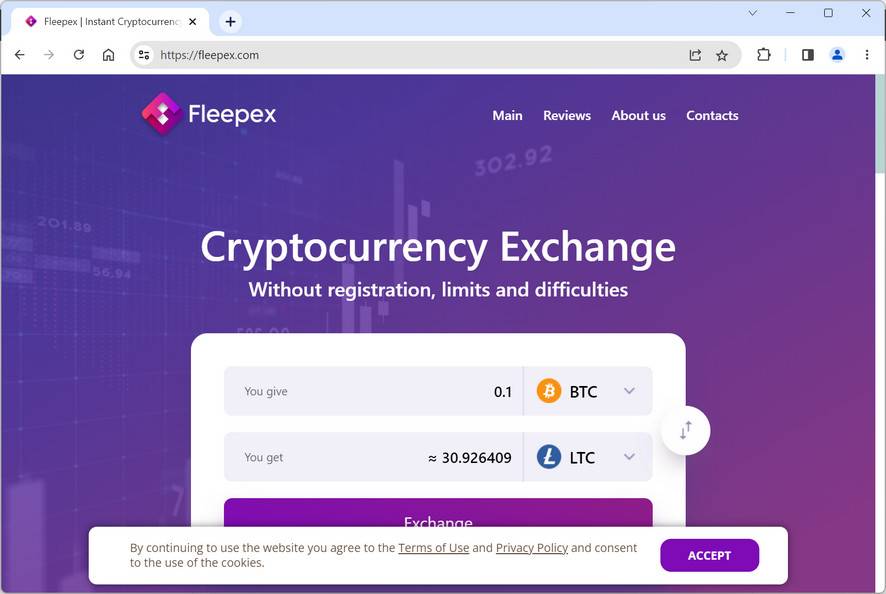Bookmark this page with the star icon
886x594 pixels.
[x=722, y=55]
